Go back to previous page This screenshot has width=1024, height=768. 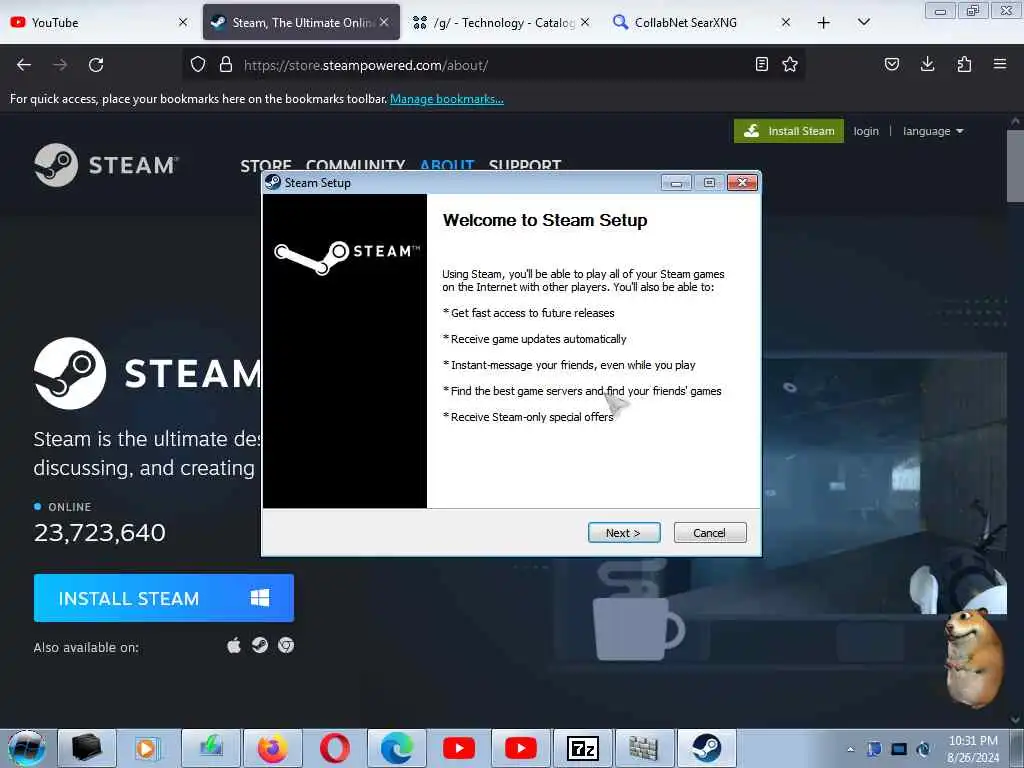[24, 65]
